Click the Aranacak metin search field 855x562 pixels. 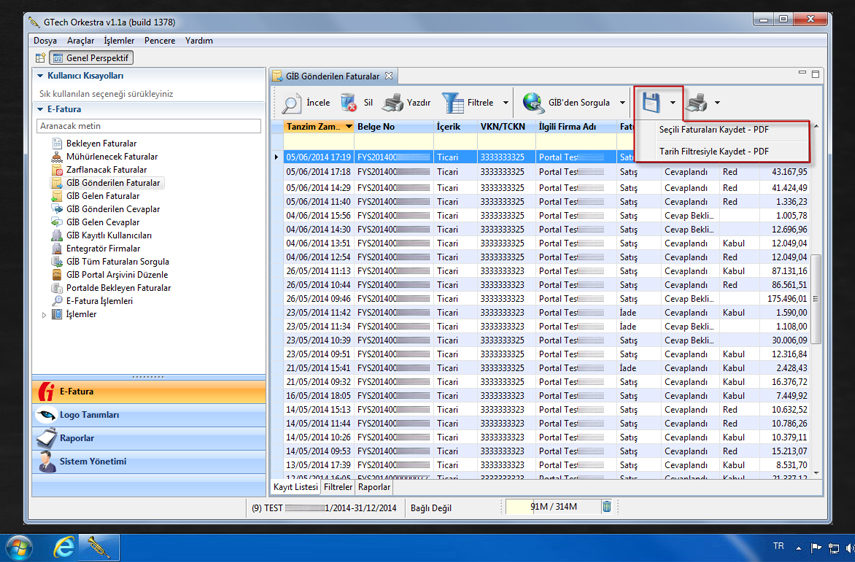(148, 126)
